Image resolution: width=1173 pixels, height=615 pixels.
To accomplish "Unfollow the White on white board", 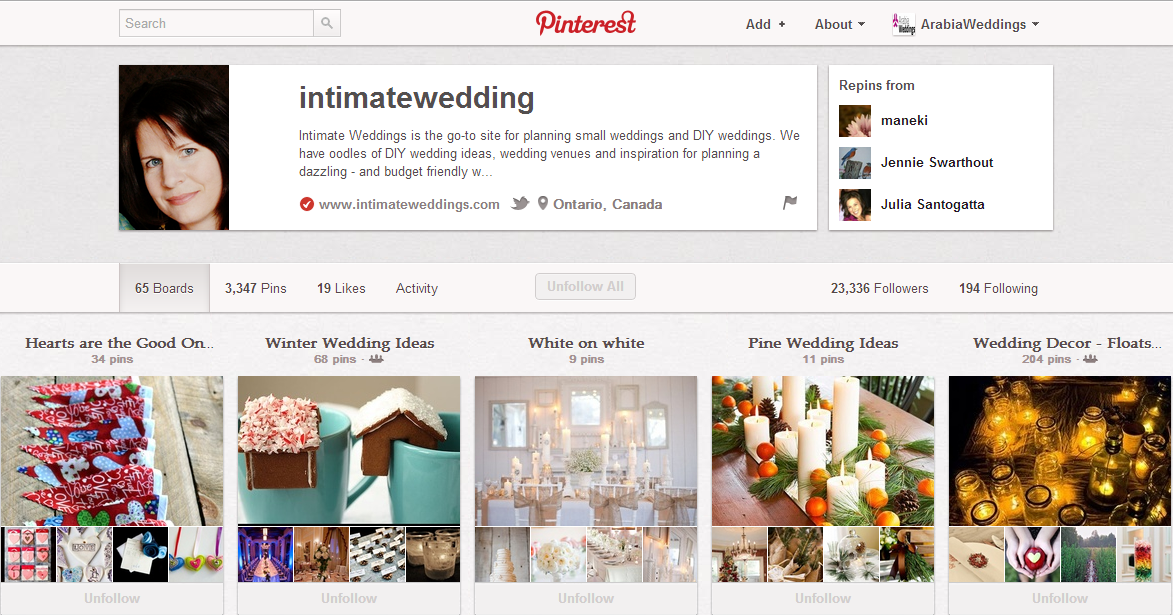I will point(586,599).
